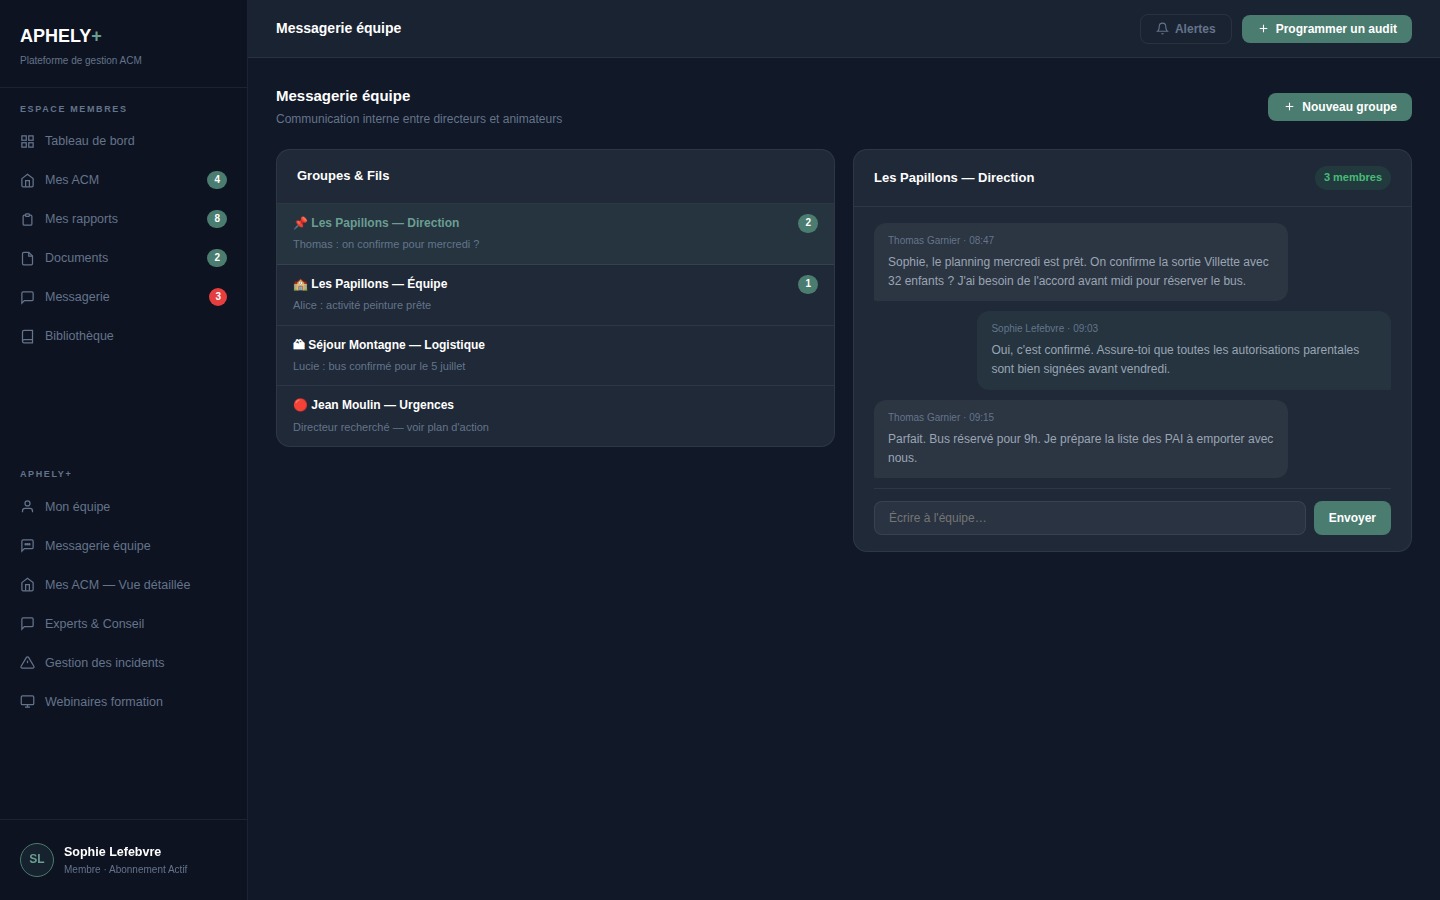Open the Séjour Montagne — Logistique thread
The height and width of the screenshot is (900, 1440).
click(x=555, y=355)
